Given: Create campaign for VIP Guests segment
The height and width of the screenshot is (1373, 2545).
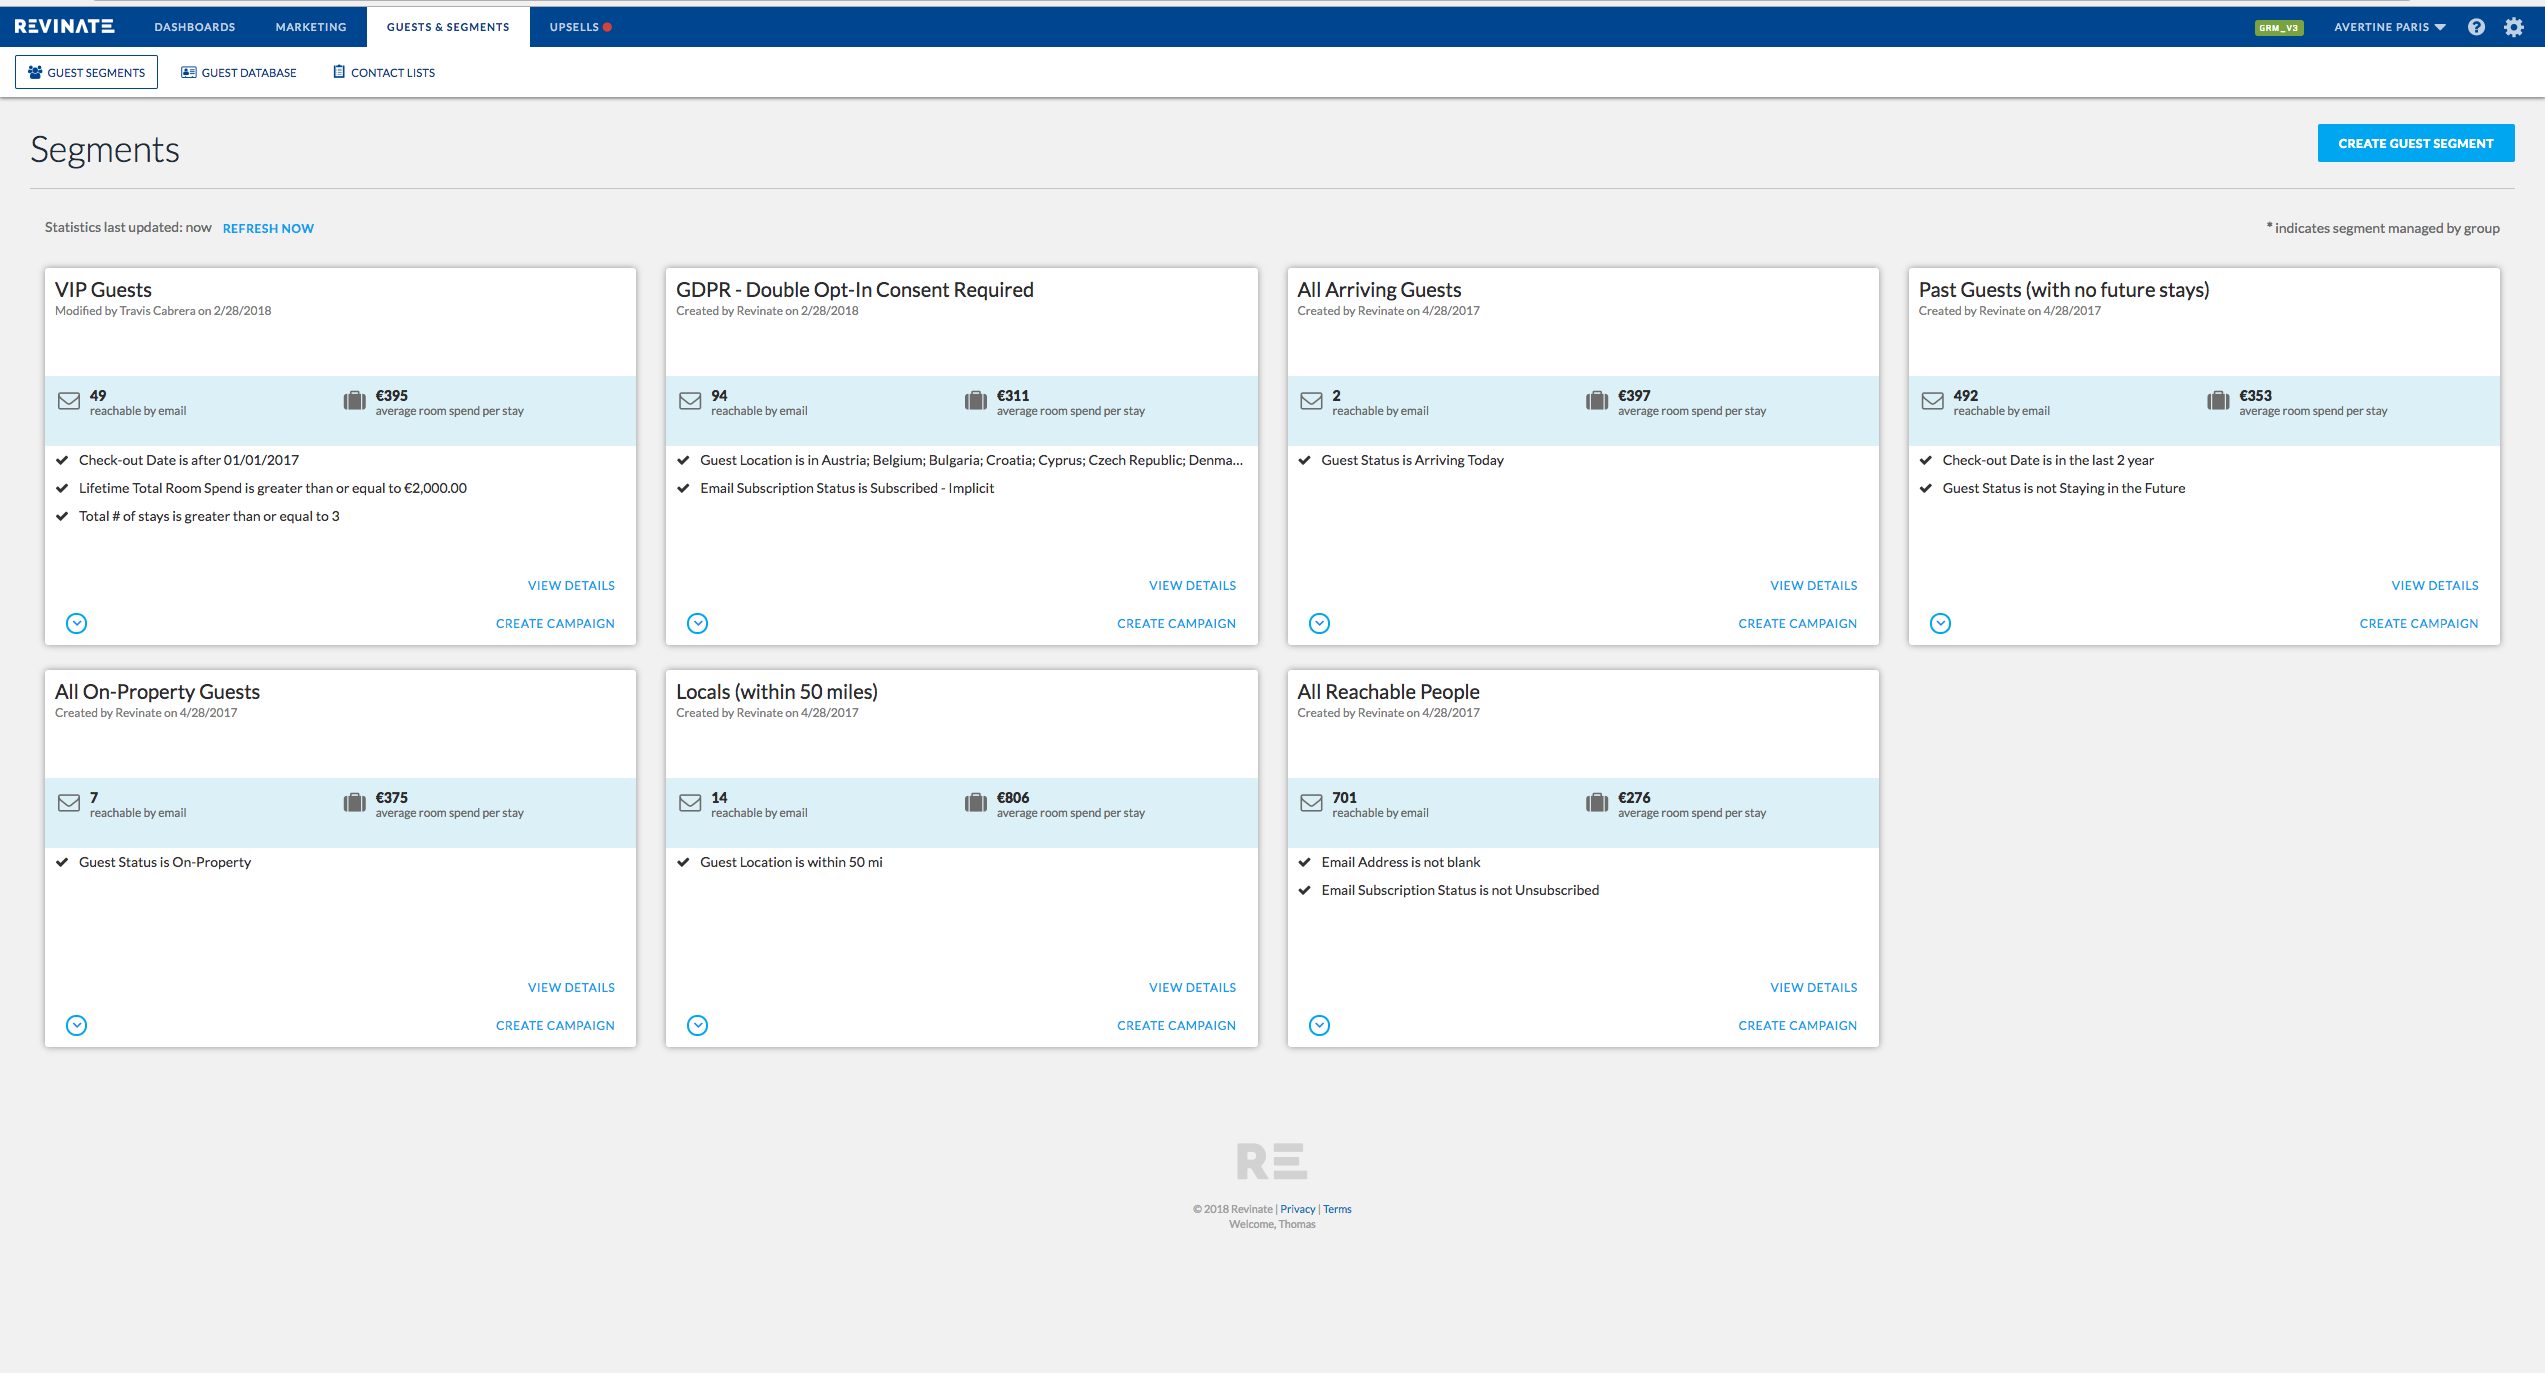Looking at the screenshot, I should point(555,623).
